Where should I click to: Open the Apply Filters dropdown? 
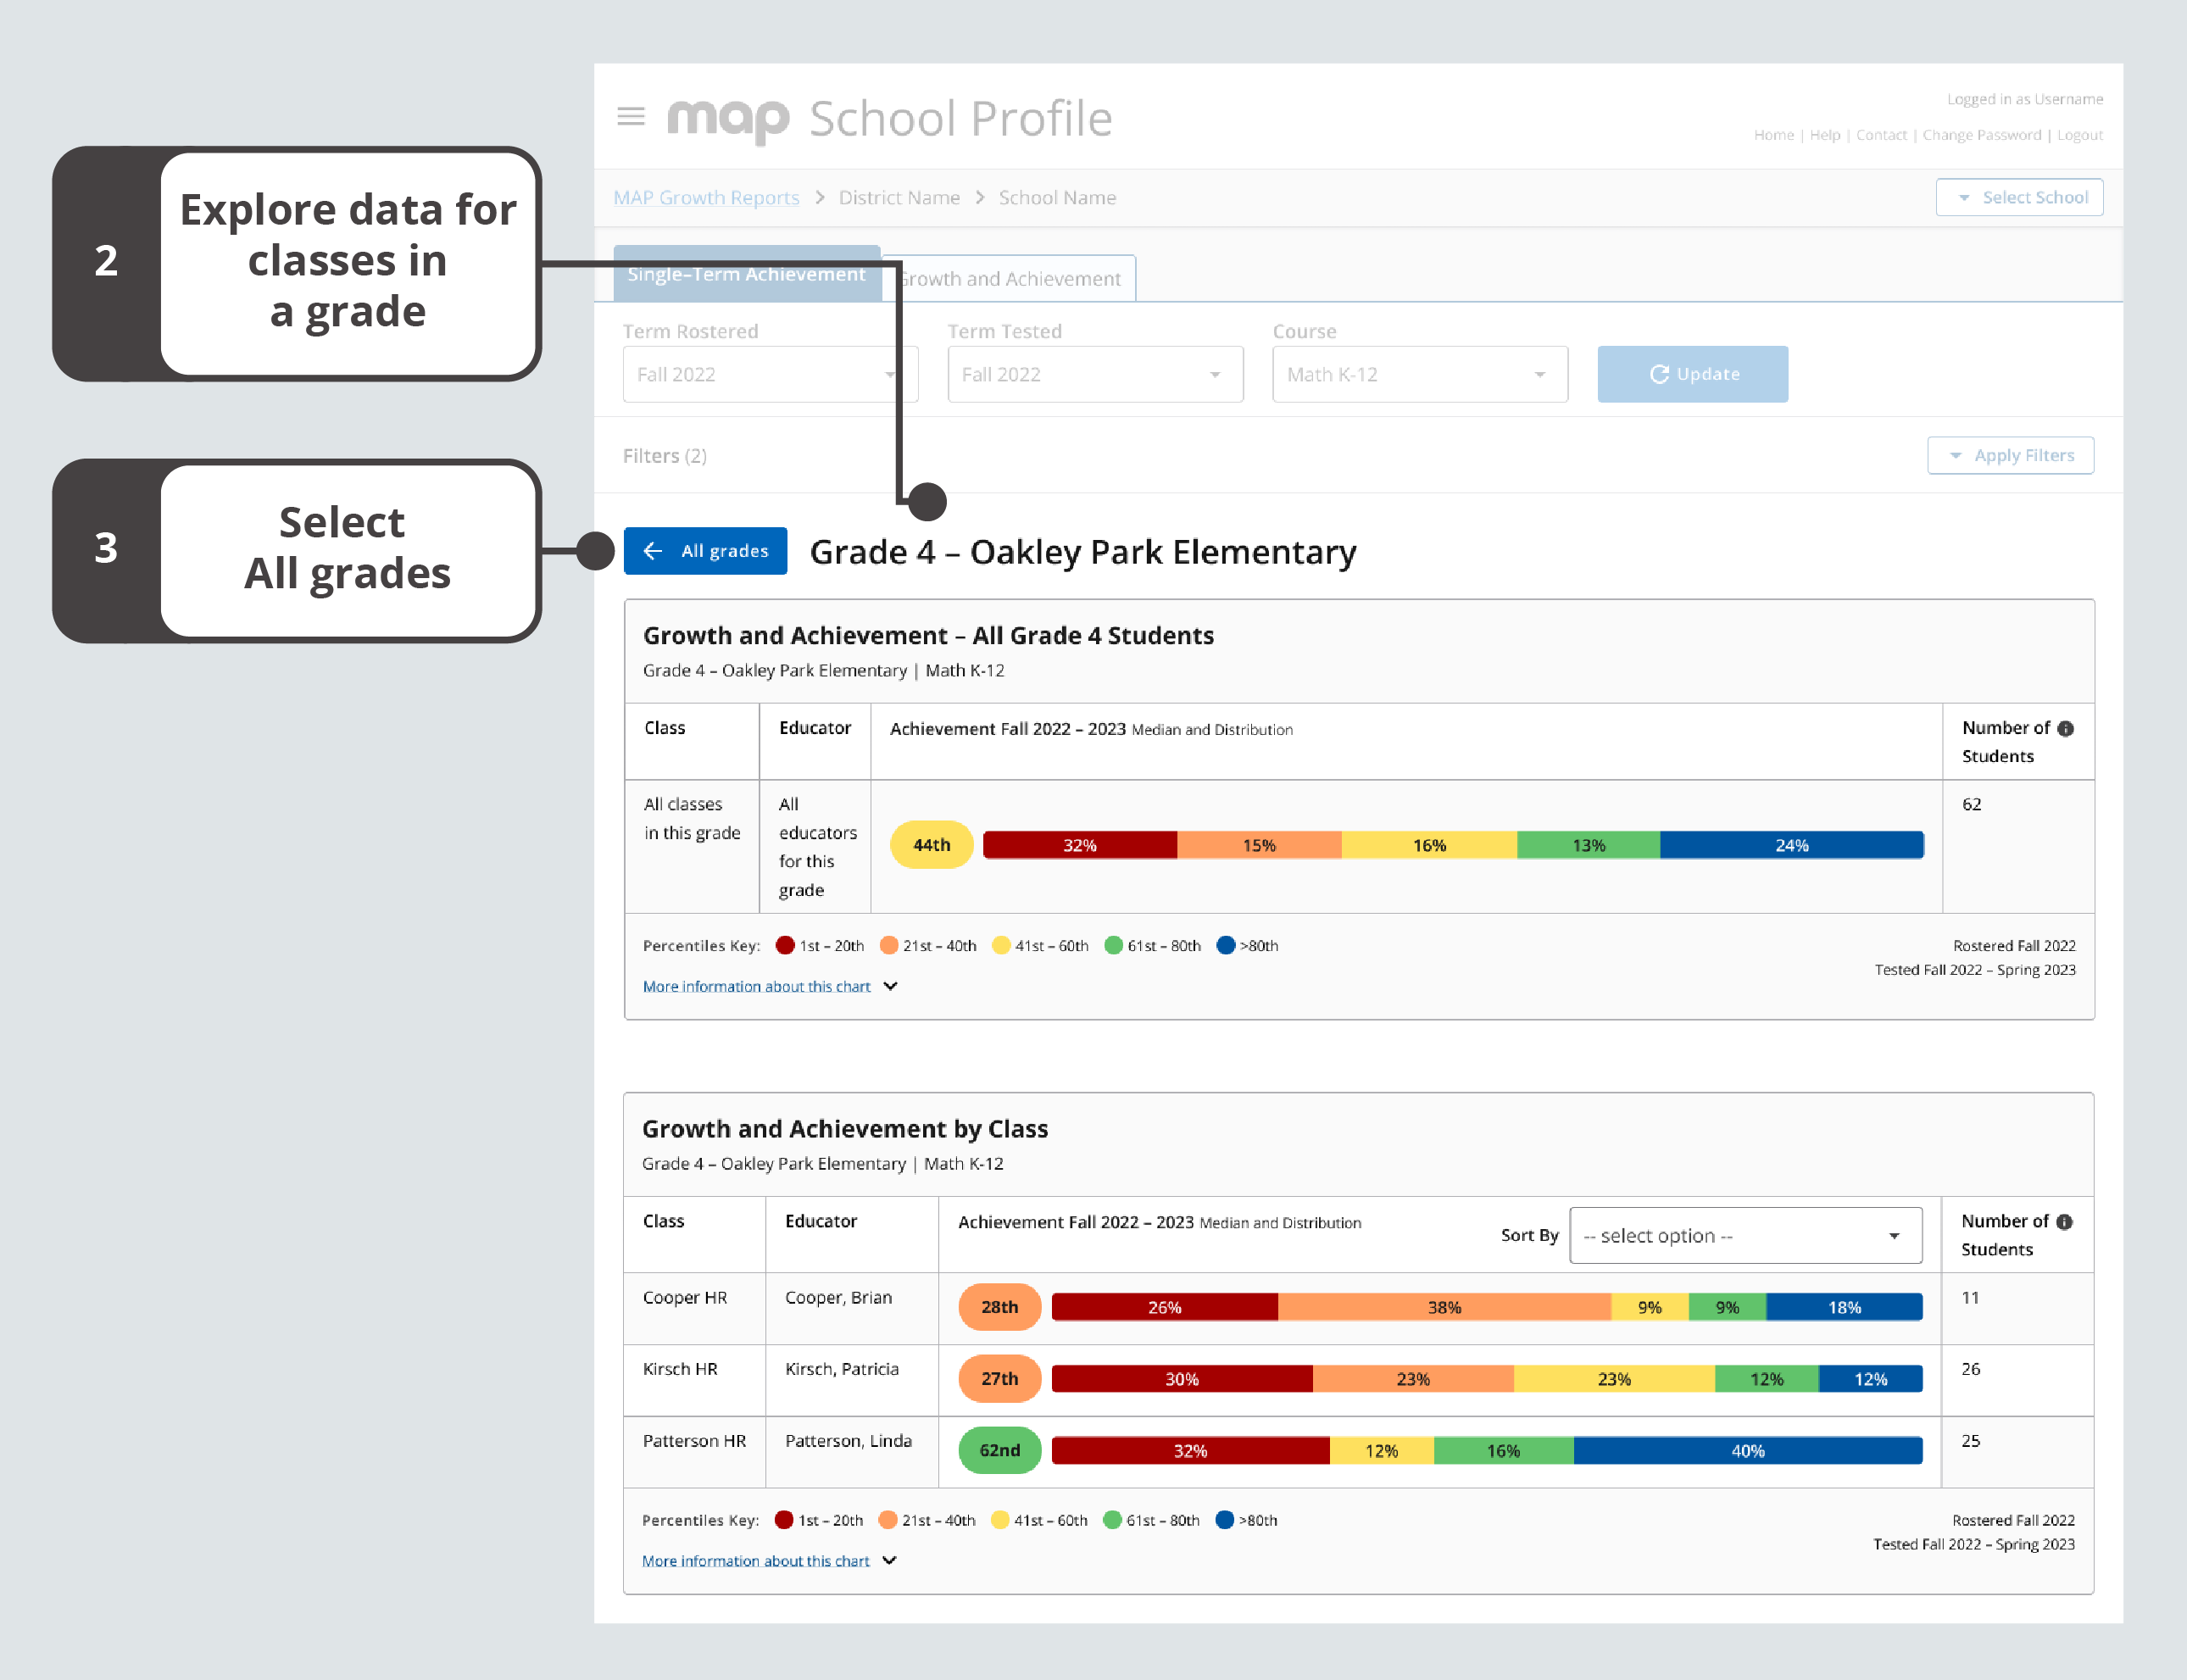coord(2010,455)
